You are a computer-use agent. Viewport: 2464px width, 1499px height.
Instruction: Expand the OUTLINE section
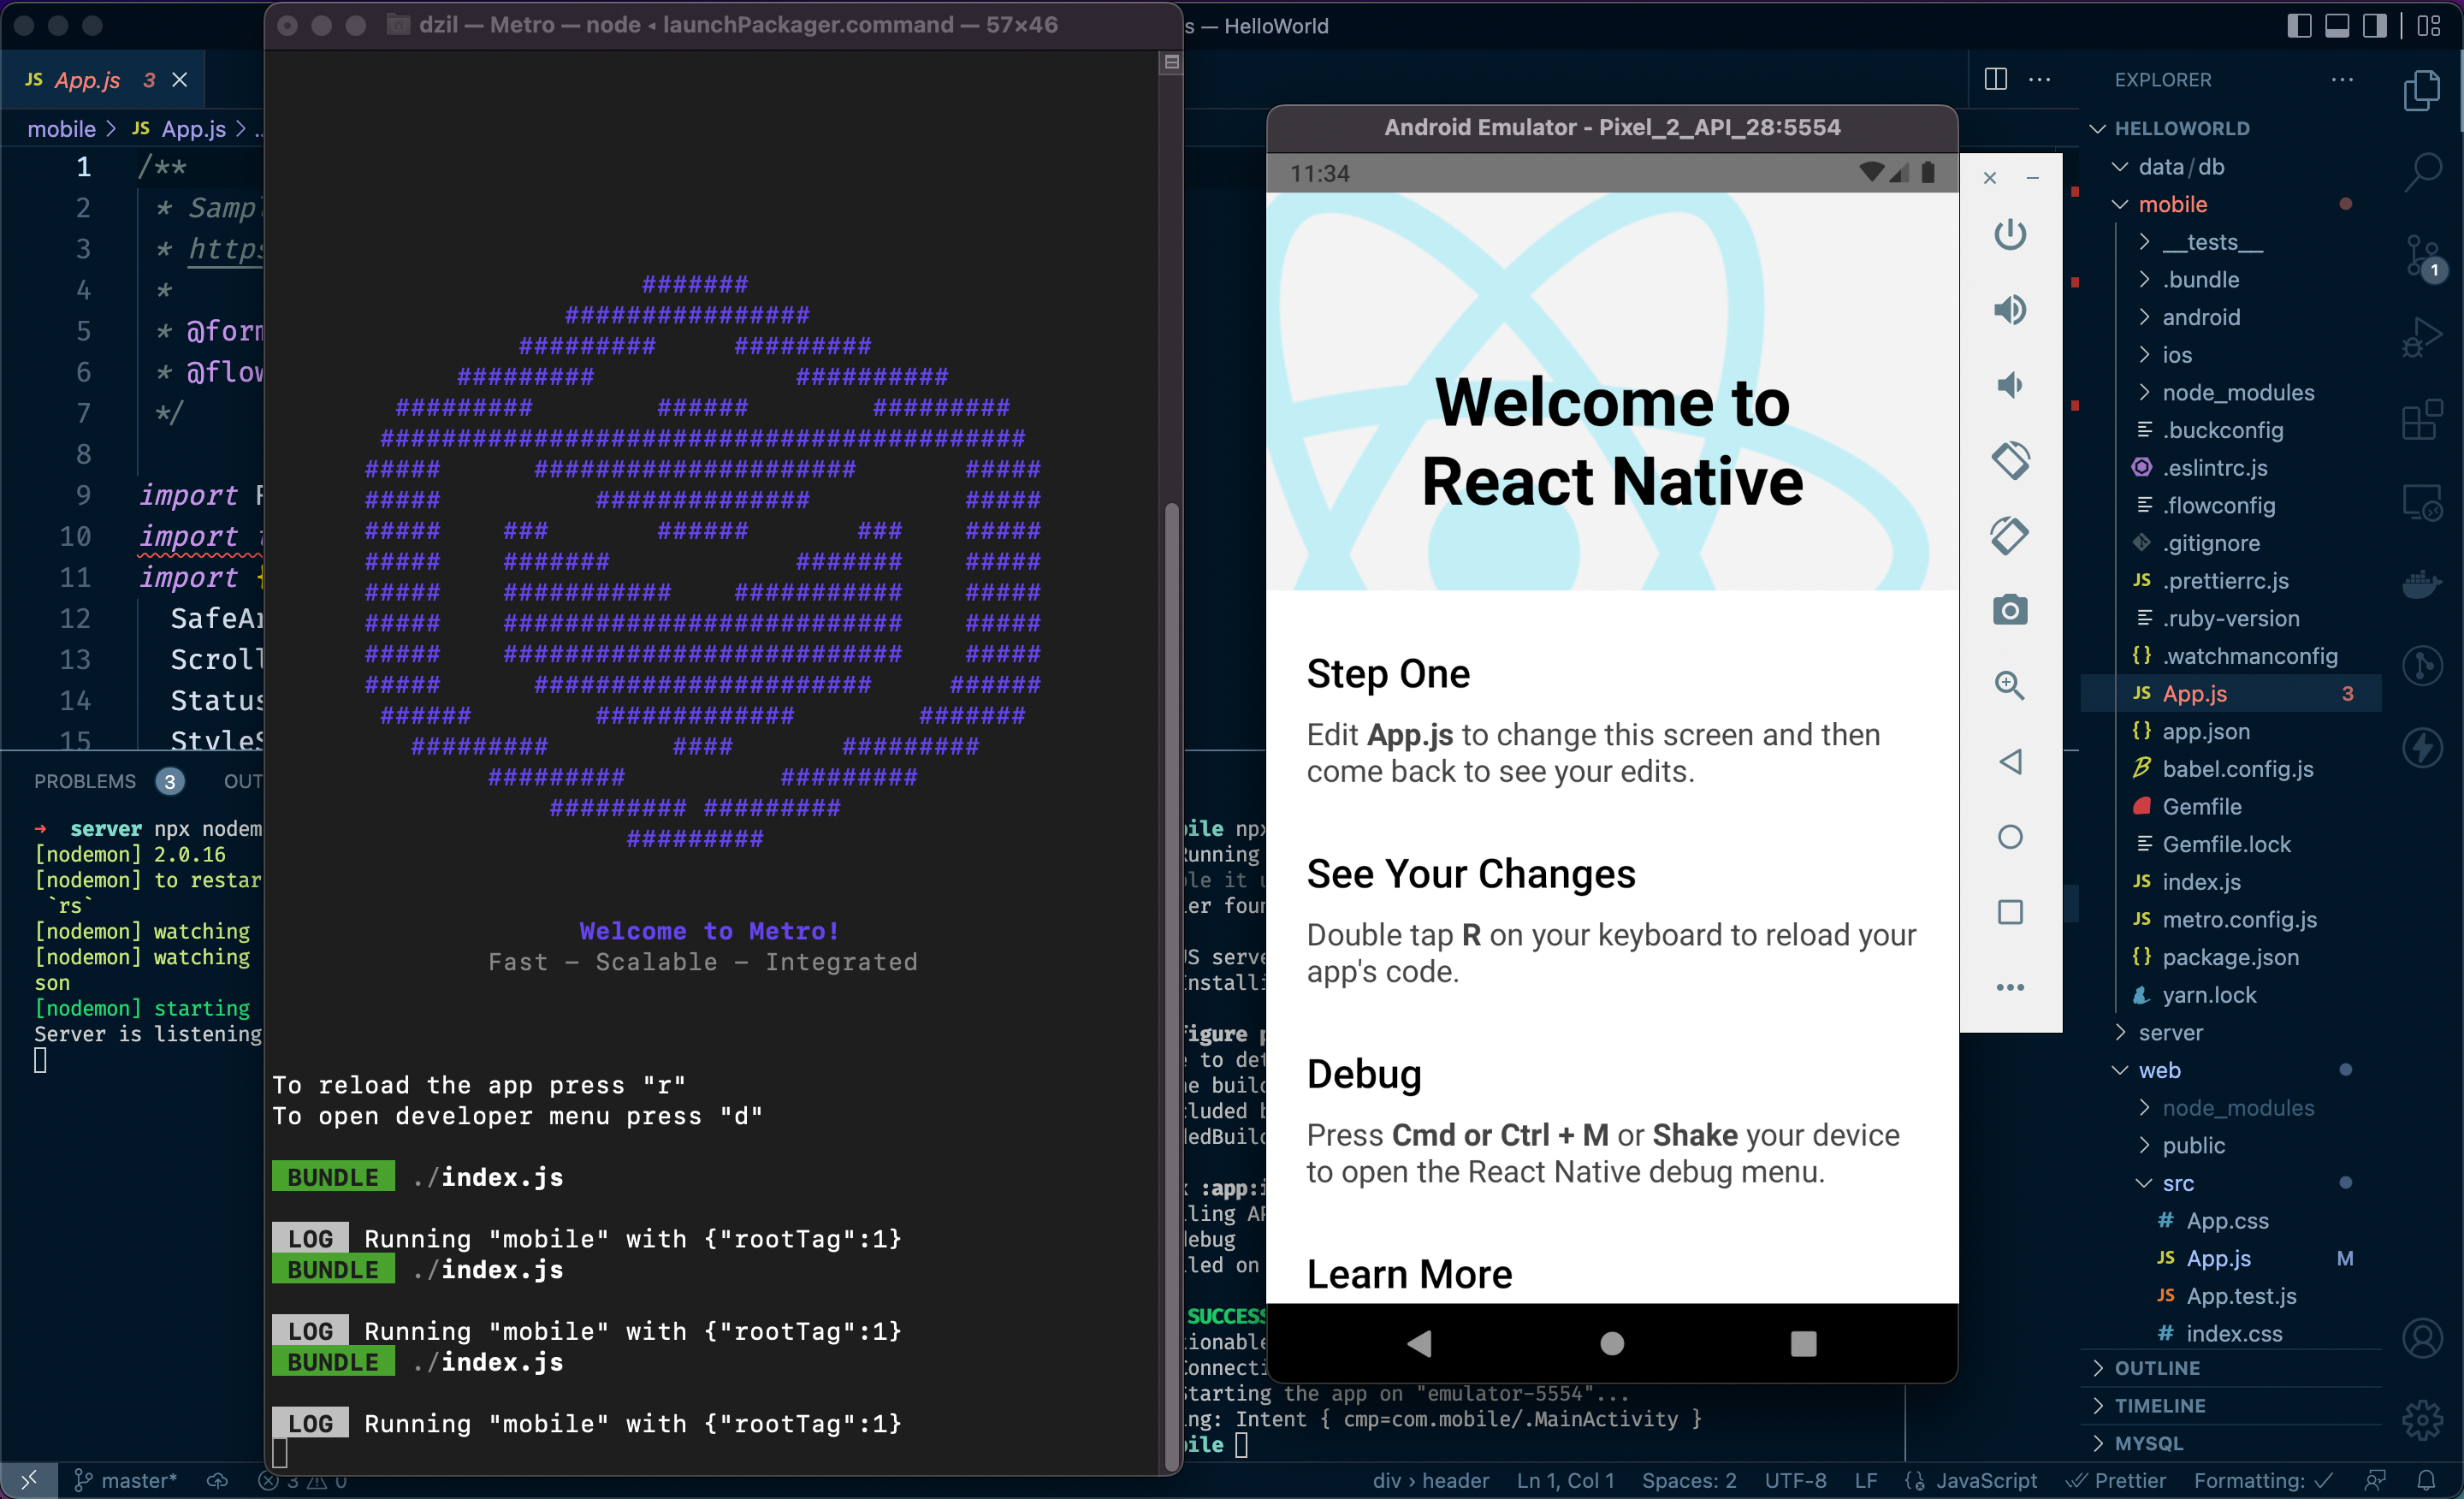click(2157, 1367)
